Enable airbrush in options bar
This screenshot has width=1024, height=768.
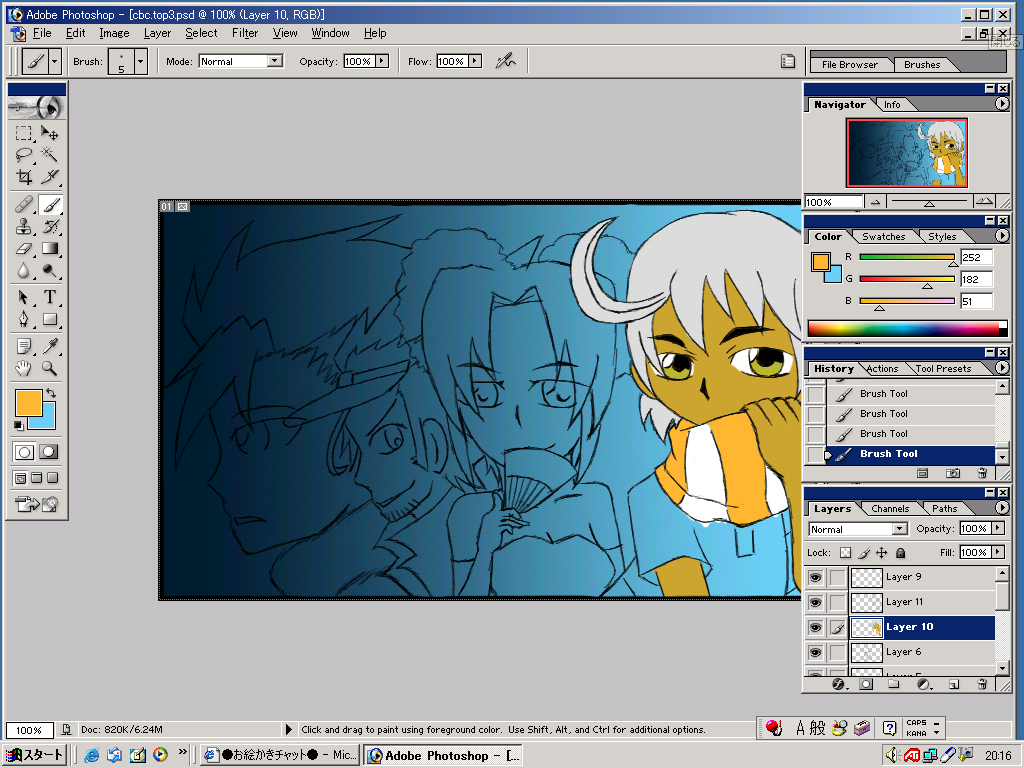point(505,61)
